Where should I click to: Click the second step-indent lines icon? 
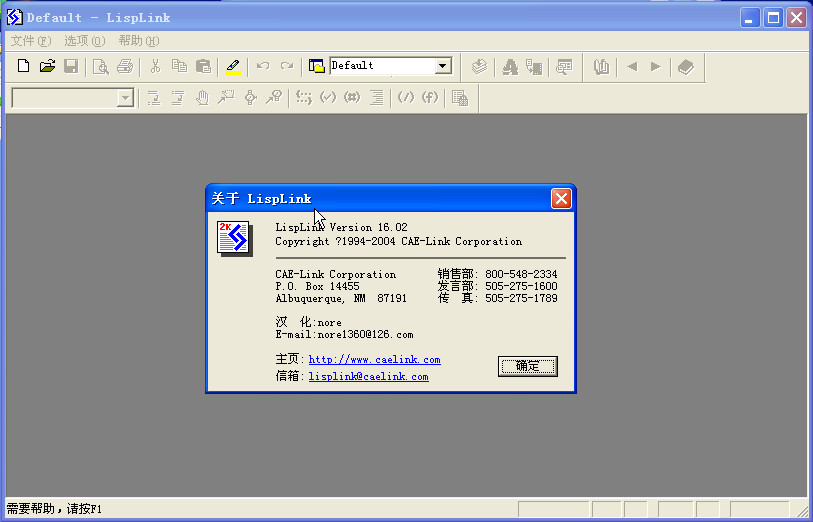[x=178, y=97]
